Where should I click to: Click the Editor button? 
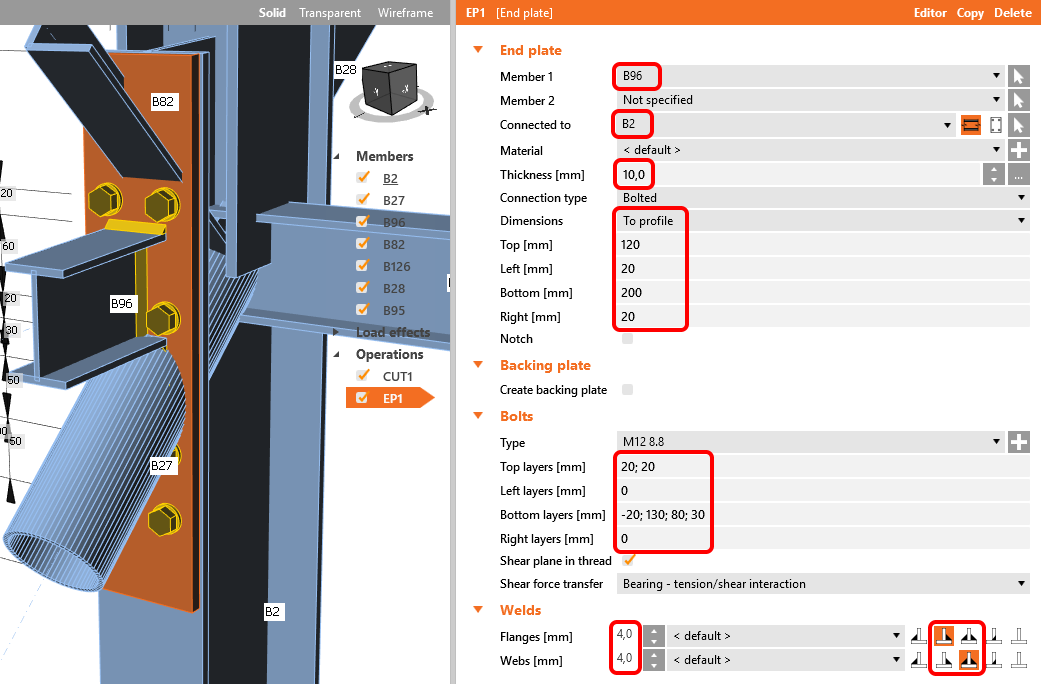pos(929,13)
